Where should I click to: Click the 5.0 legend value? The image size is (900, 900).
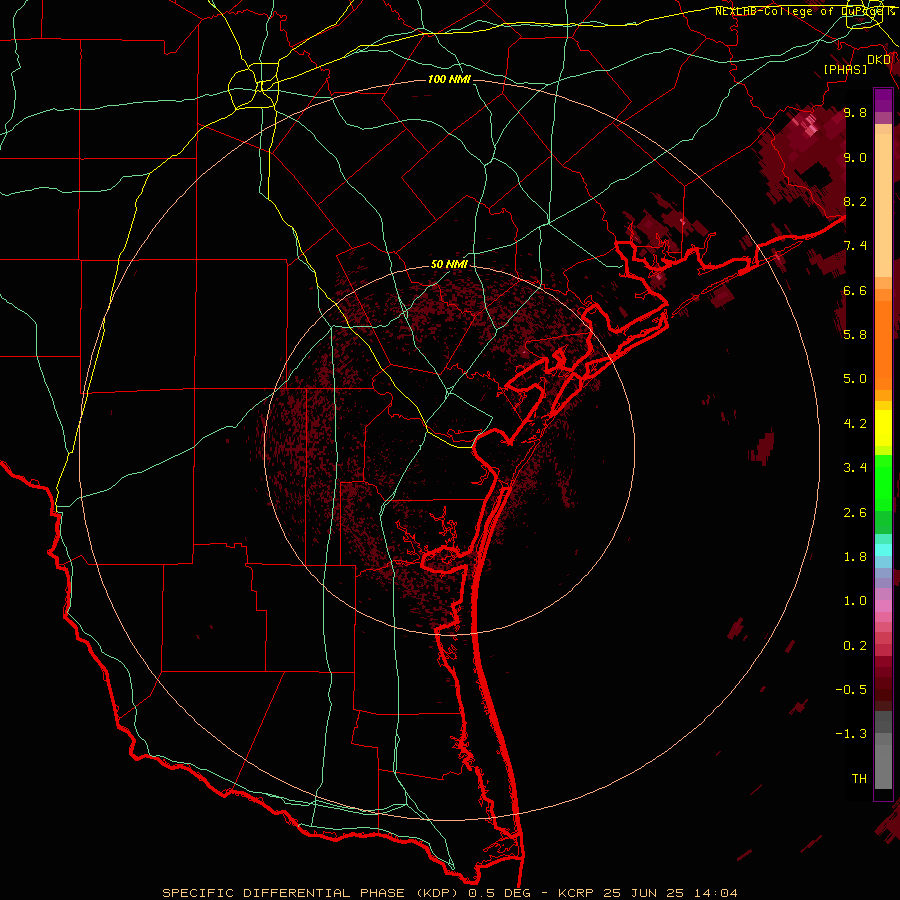tap(855, 379)
